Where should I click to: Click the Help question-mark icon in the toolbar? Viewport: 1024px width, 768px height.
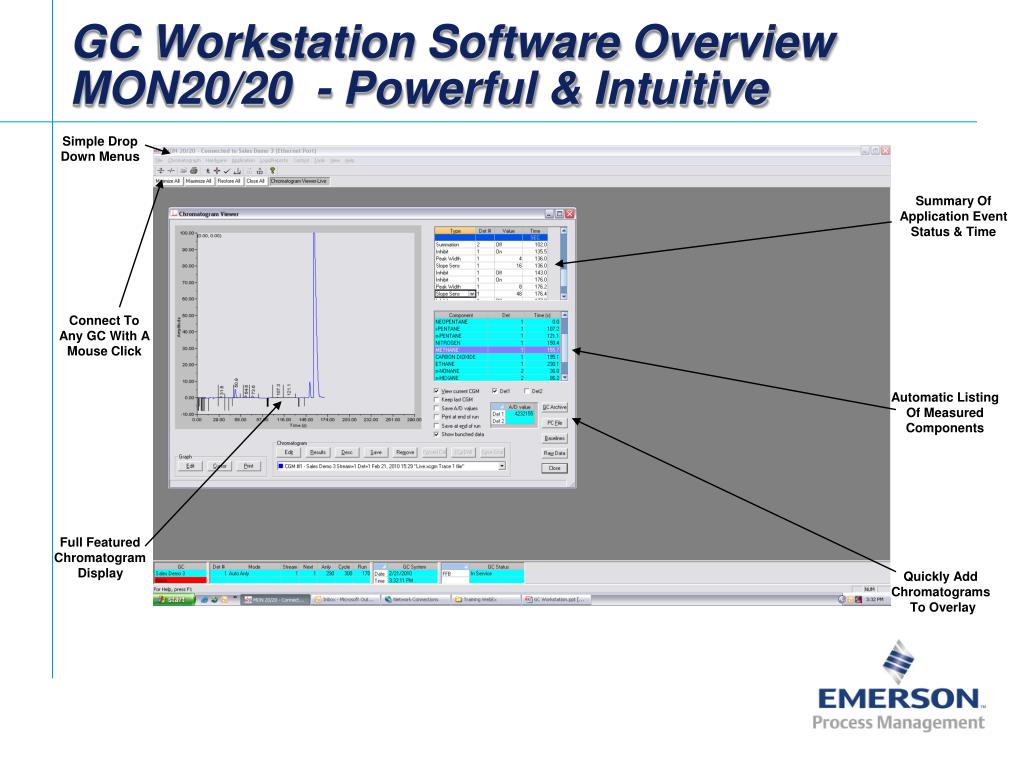pyautogui.click(x=273, y=170)
